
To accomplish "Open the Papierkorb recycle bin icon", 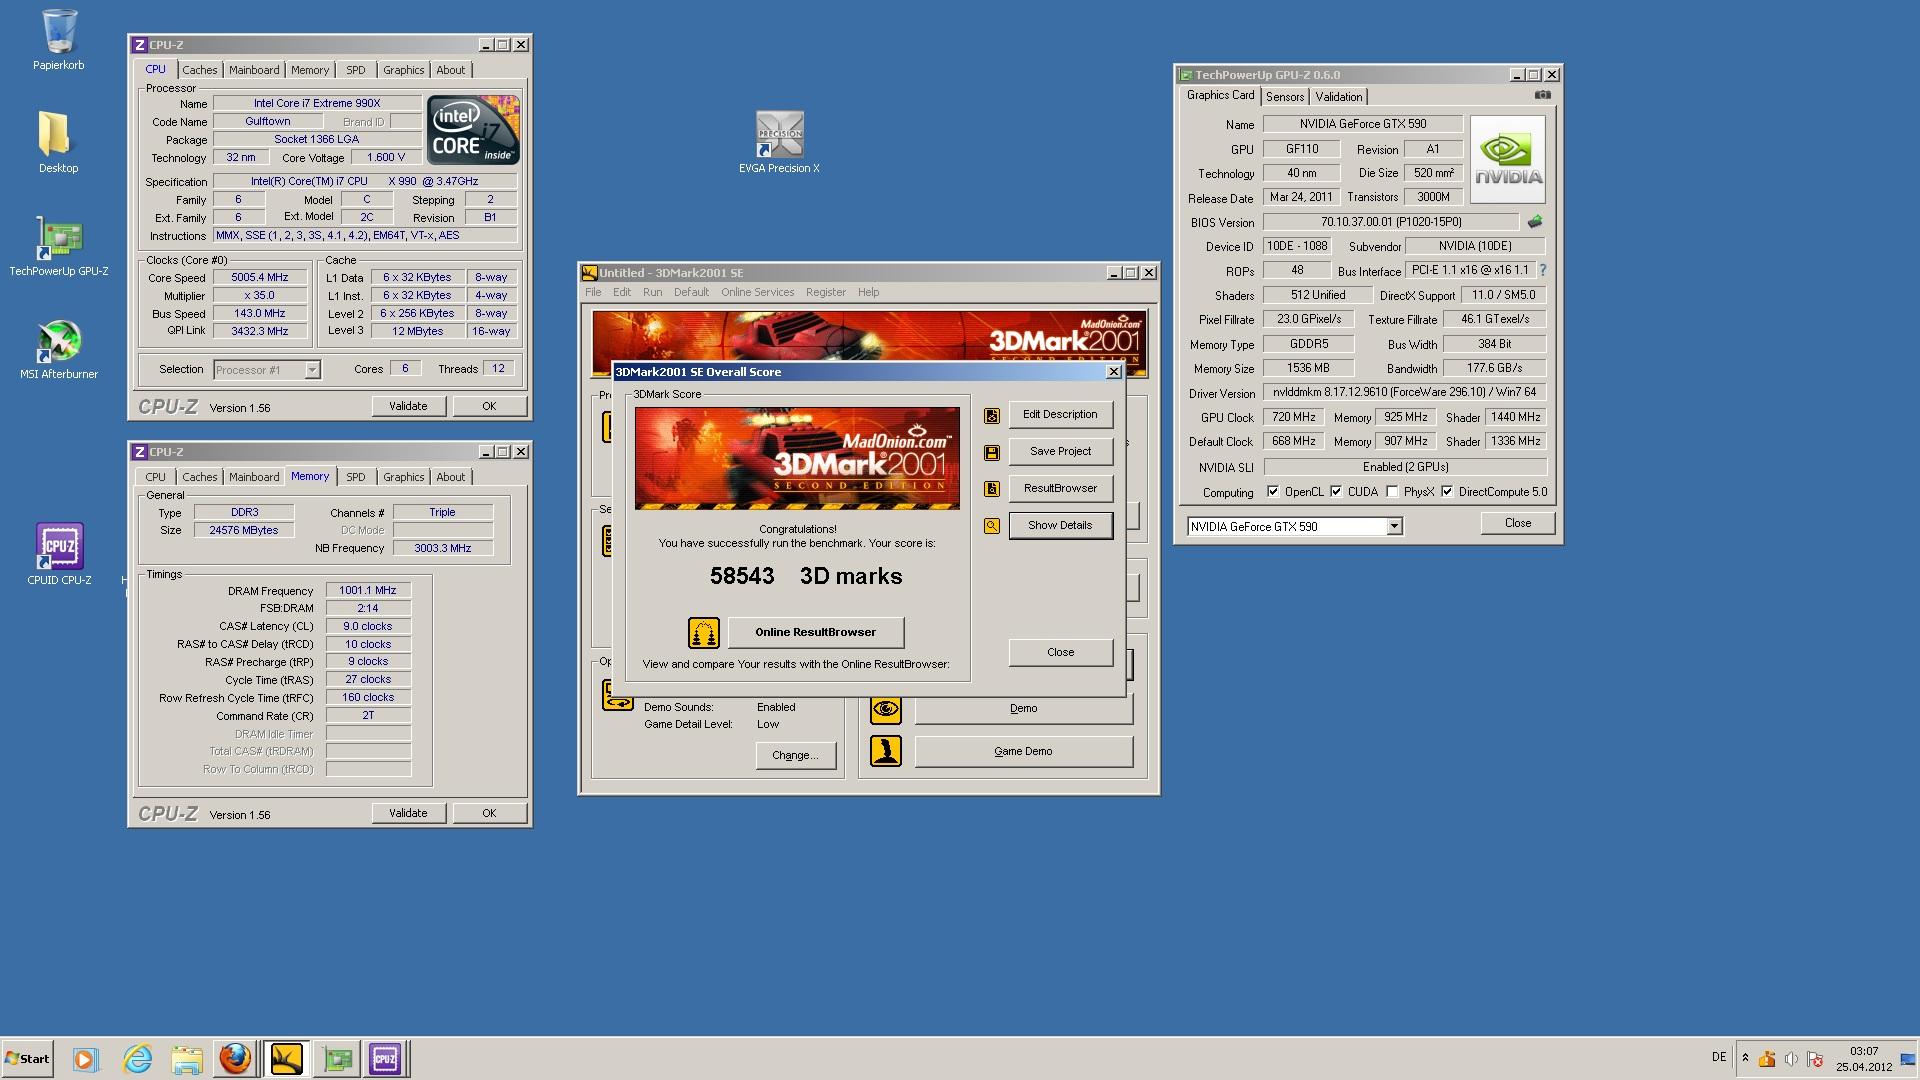I will point(58,40).
